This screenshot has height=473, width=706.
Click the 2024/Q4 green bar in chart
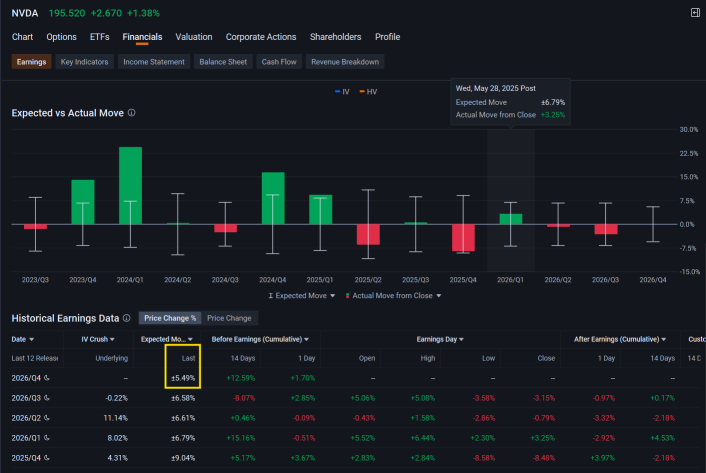click(273, 198)
